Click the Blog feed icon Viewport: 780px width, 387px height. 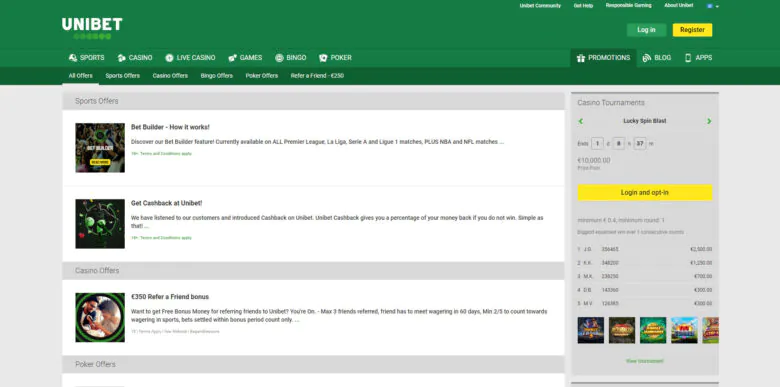647,58
